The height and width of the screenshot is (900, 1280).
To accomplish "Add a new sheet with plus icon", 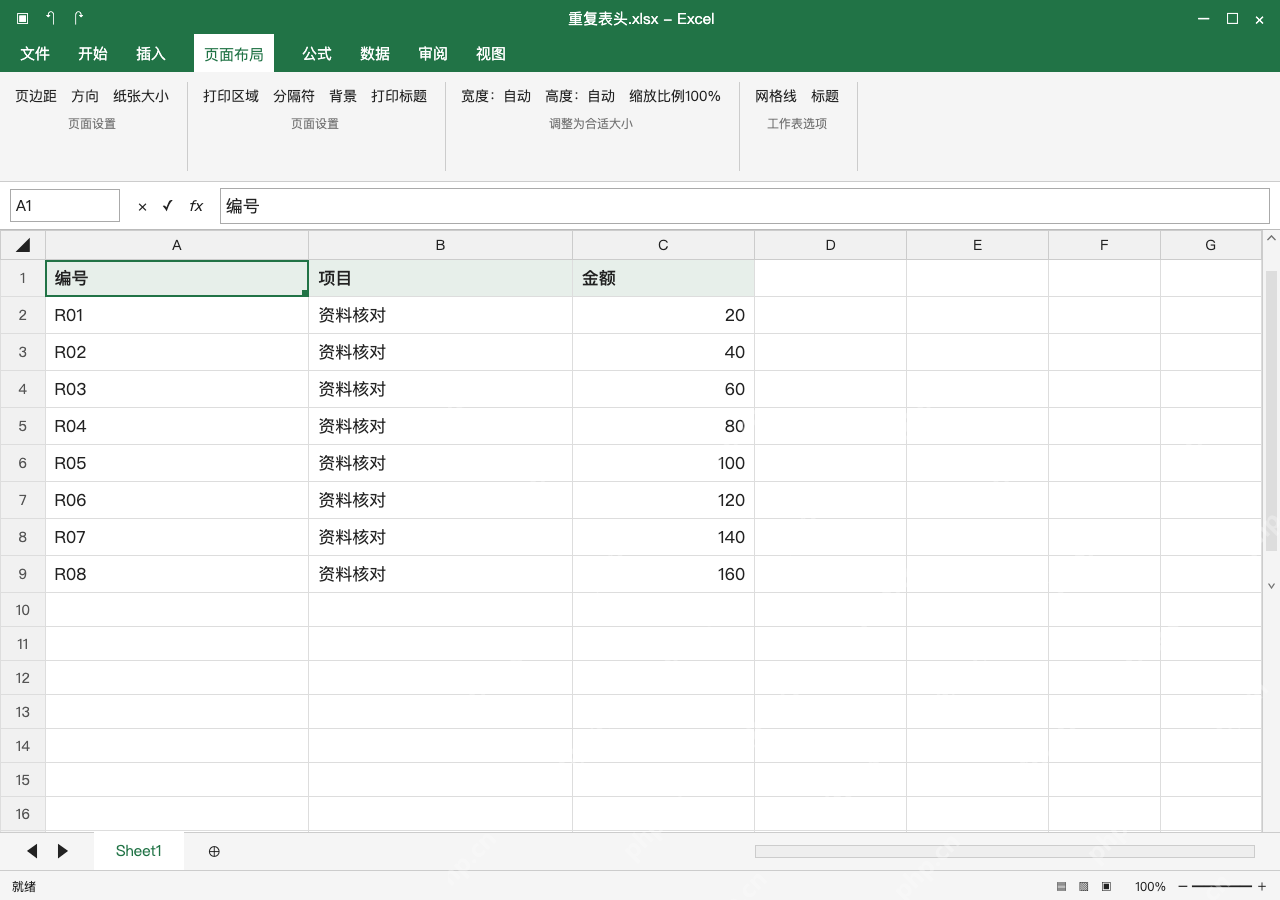I will (x=214, y=851).
